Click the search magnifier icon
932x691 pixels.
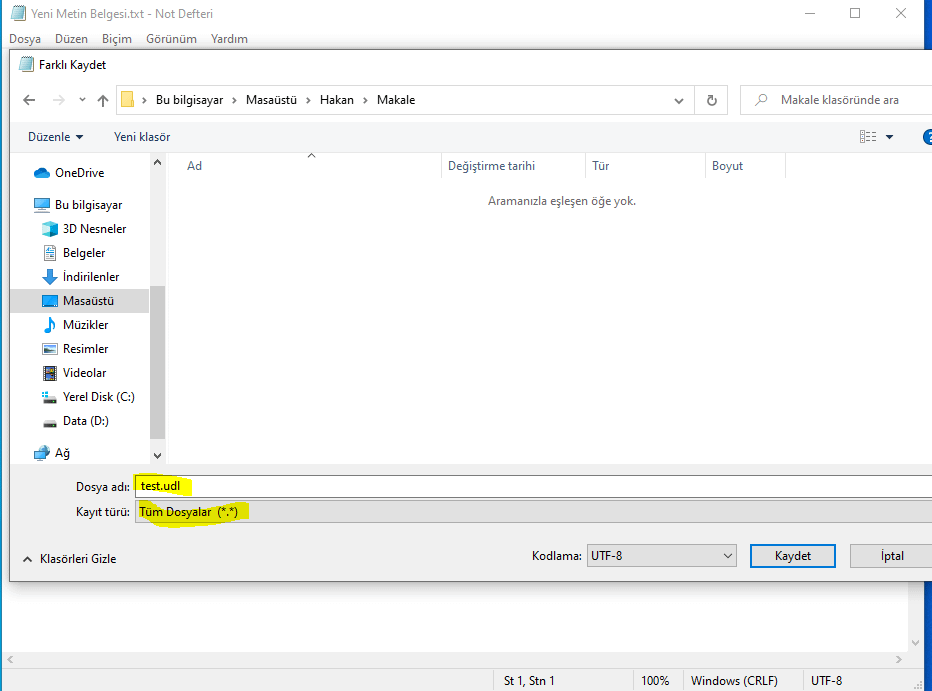[761, 100]
